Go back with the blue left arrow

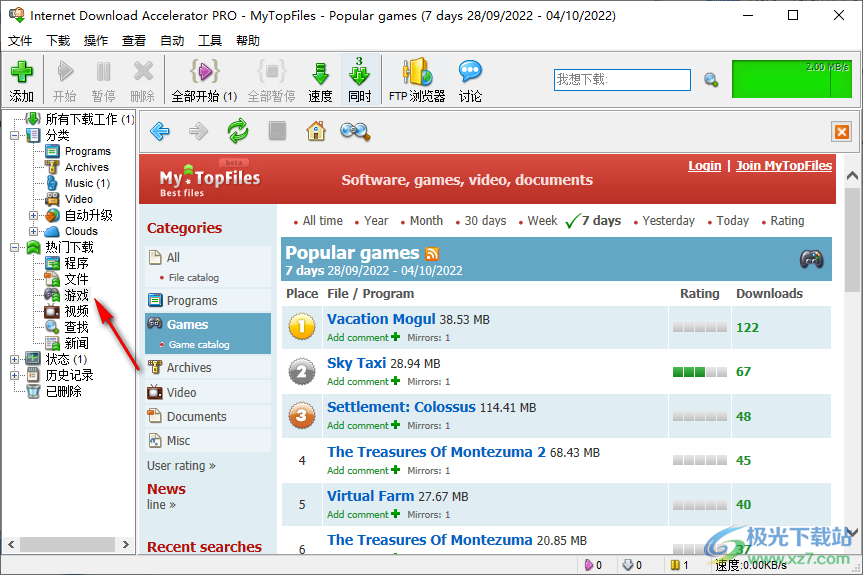(x=160, y=131)
